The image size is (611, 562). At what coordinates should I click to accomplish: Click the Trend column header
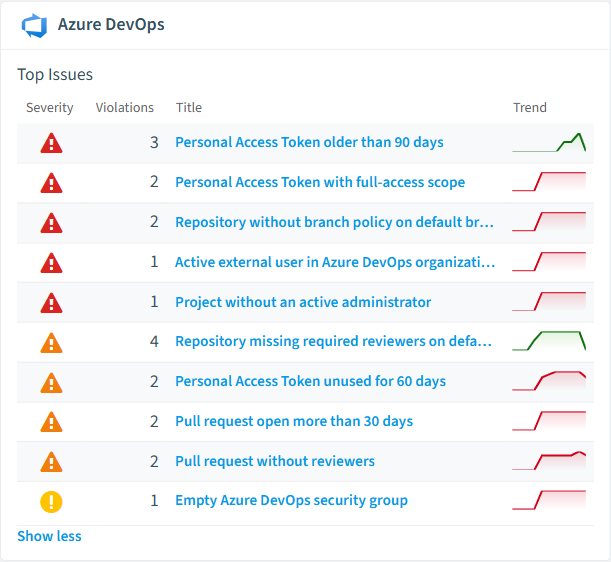point(530,108)
